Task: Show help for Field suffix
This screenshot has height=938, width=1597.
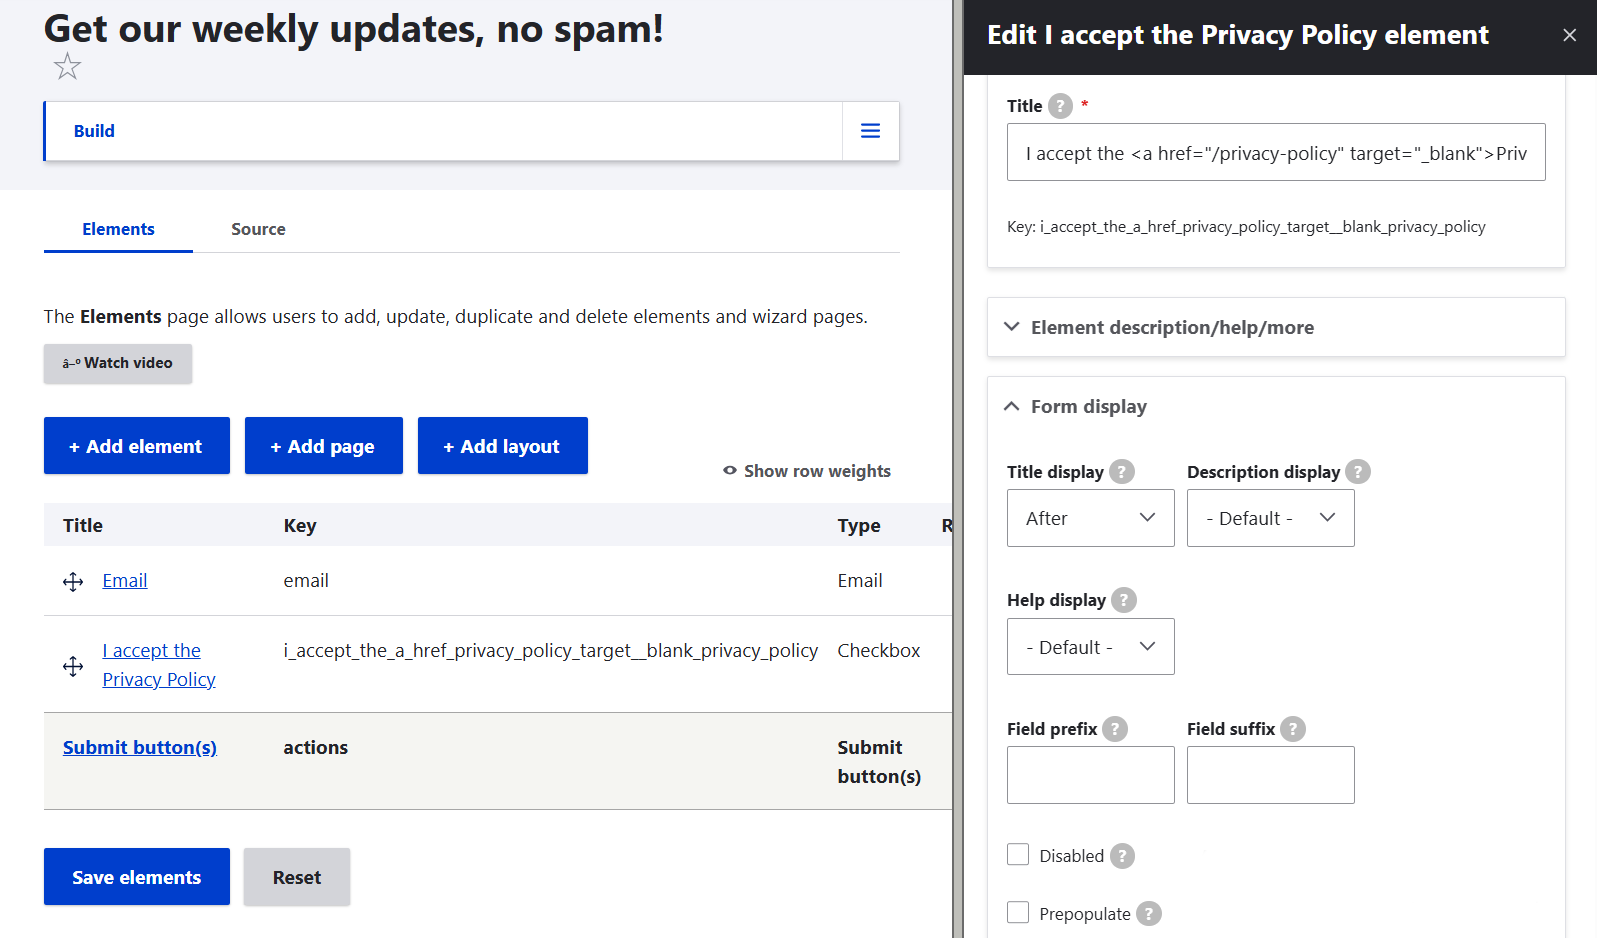Action: (x=1293, y=729)
